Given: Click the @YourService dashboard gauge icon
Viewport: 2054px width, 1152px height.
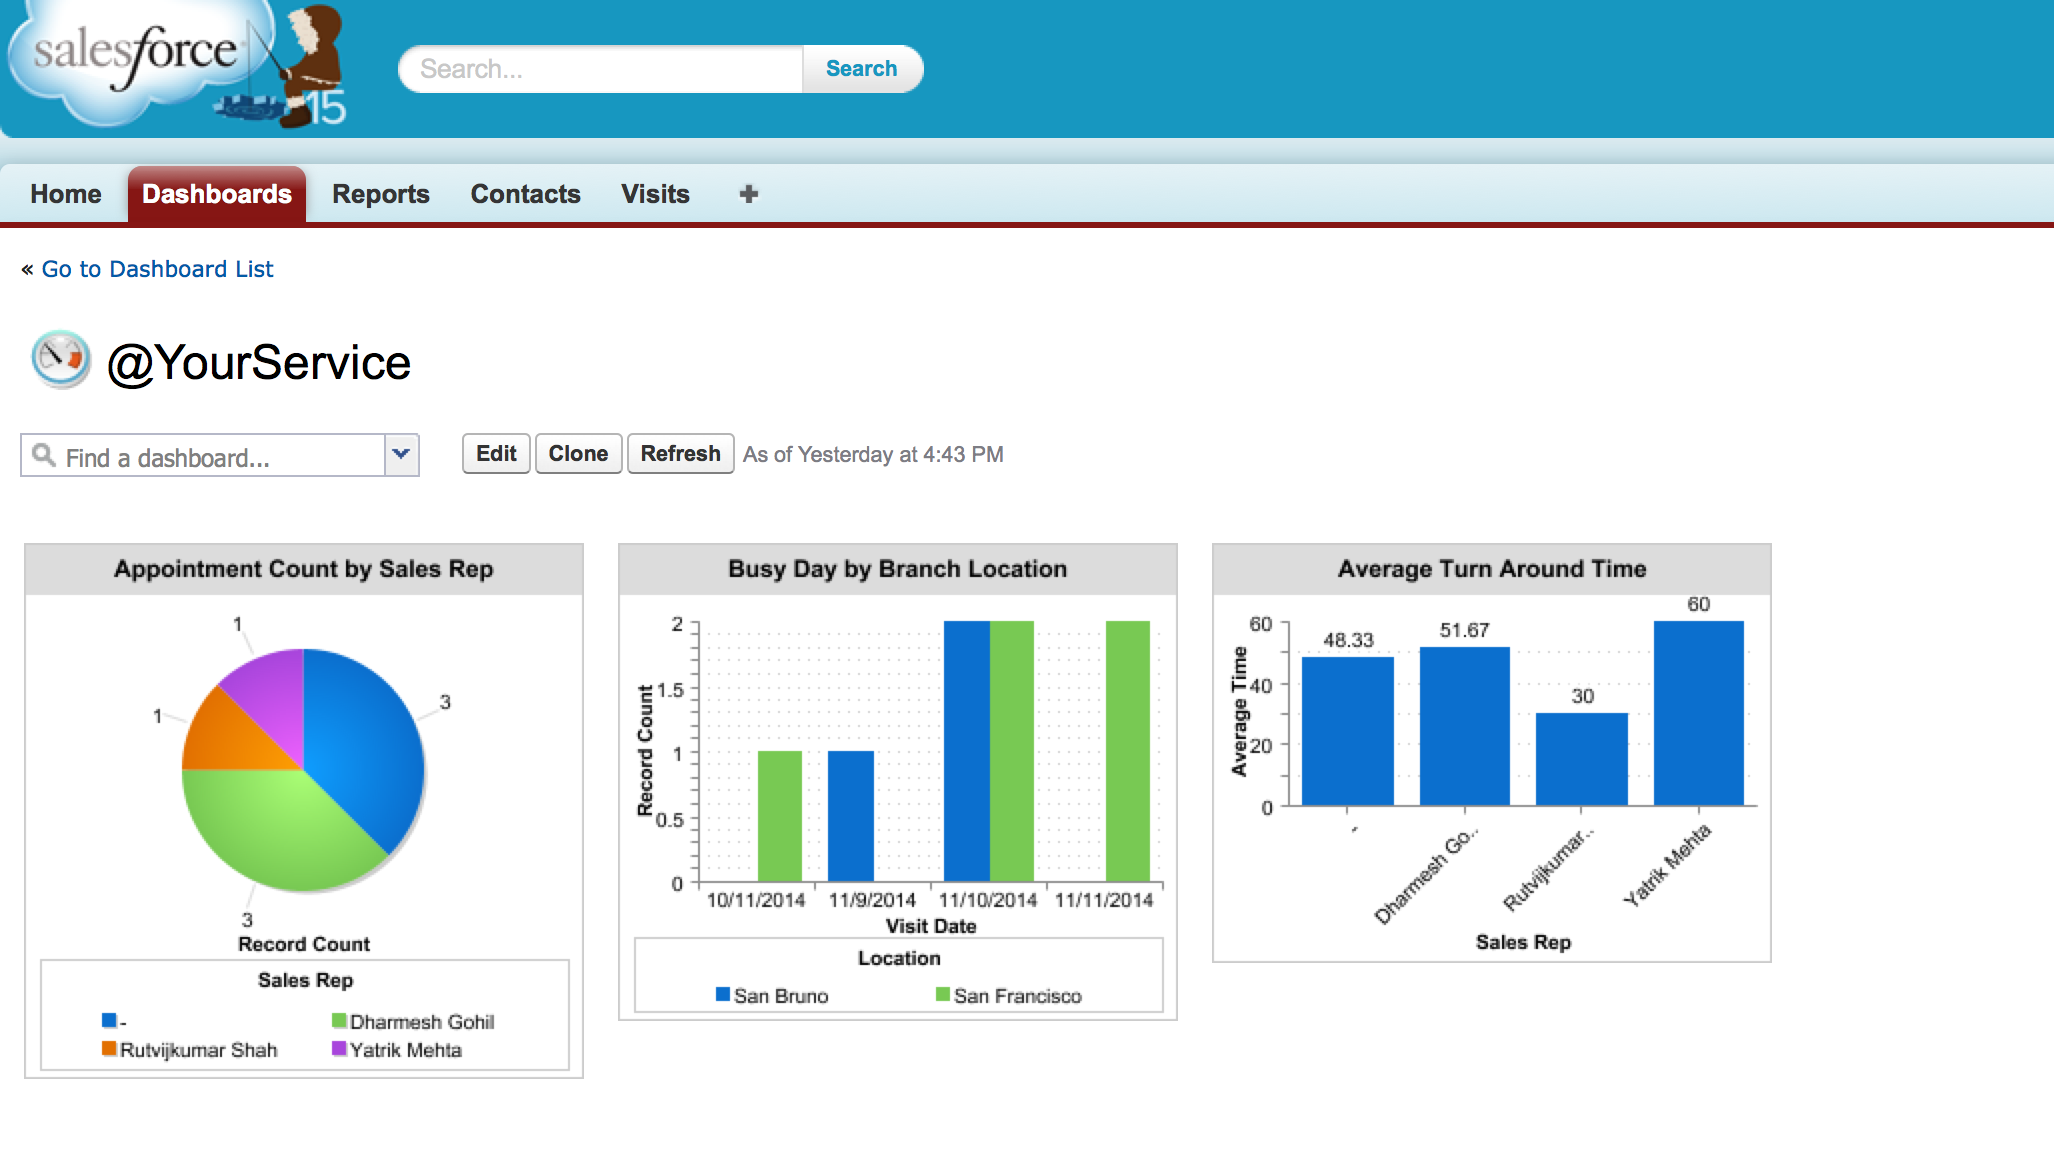Looking at the screenshot, I should tap(60, 359).
